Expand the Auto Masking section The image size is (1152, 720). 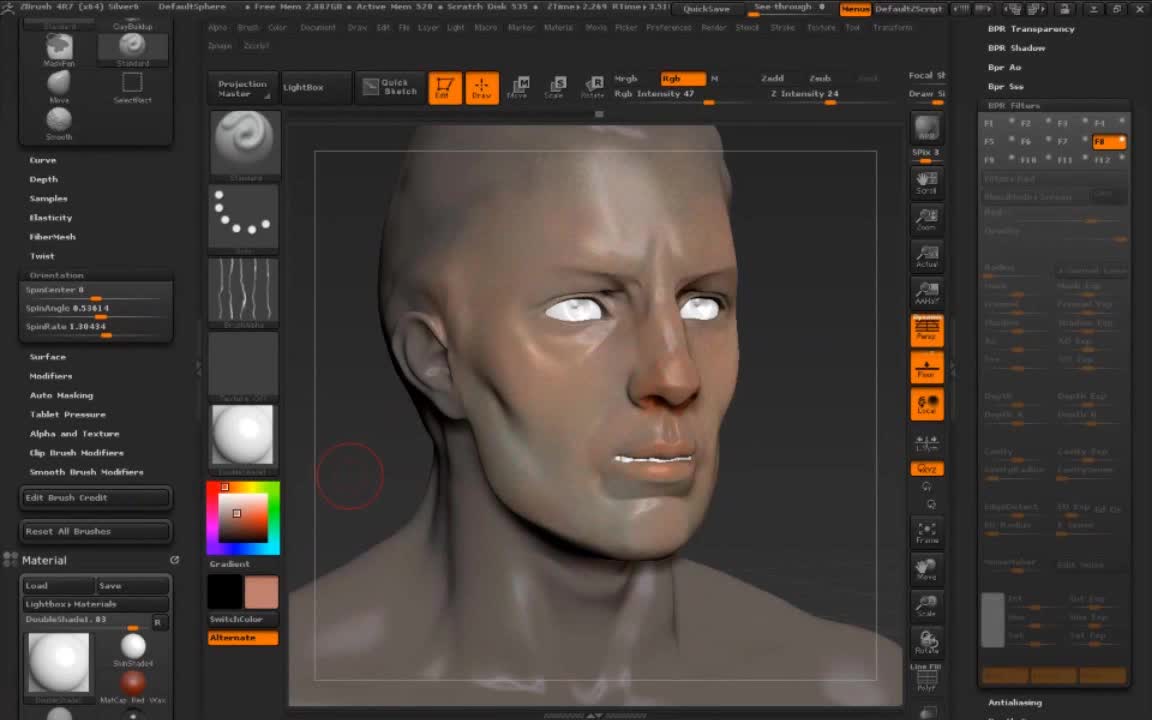pyautogui.click(x=61, y=395)
